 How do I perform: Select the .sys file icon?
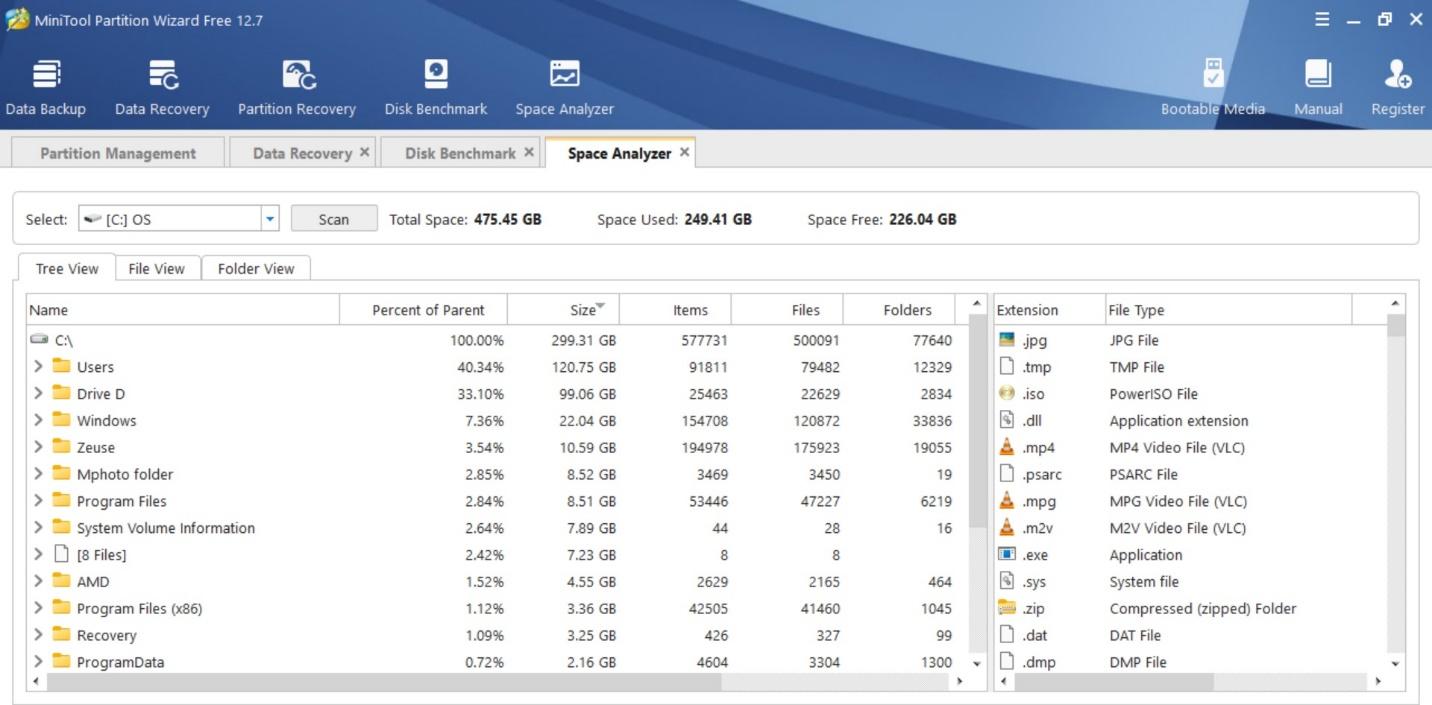[x=1007, y=581]
